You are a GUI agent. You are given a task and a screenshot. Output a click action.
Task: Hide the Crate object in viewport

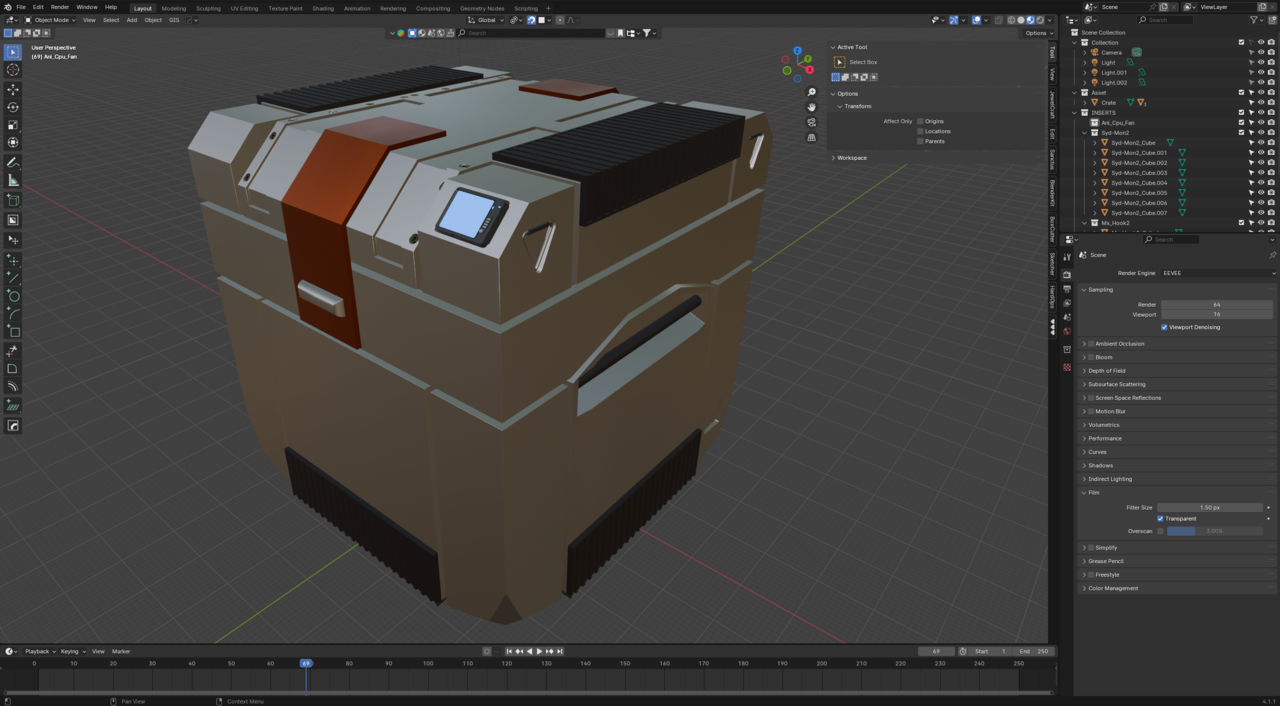[x=1260, y=103]
